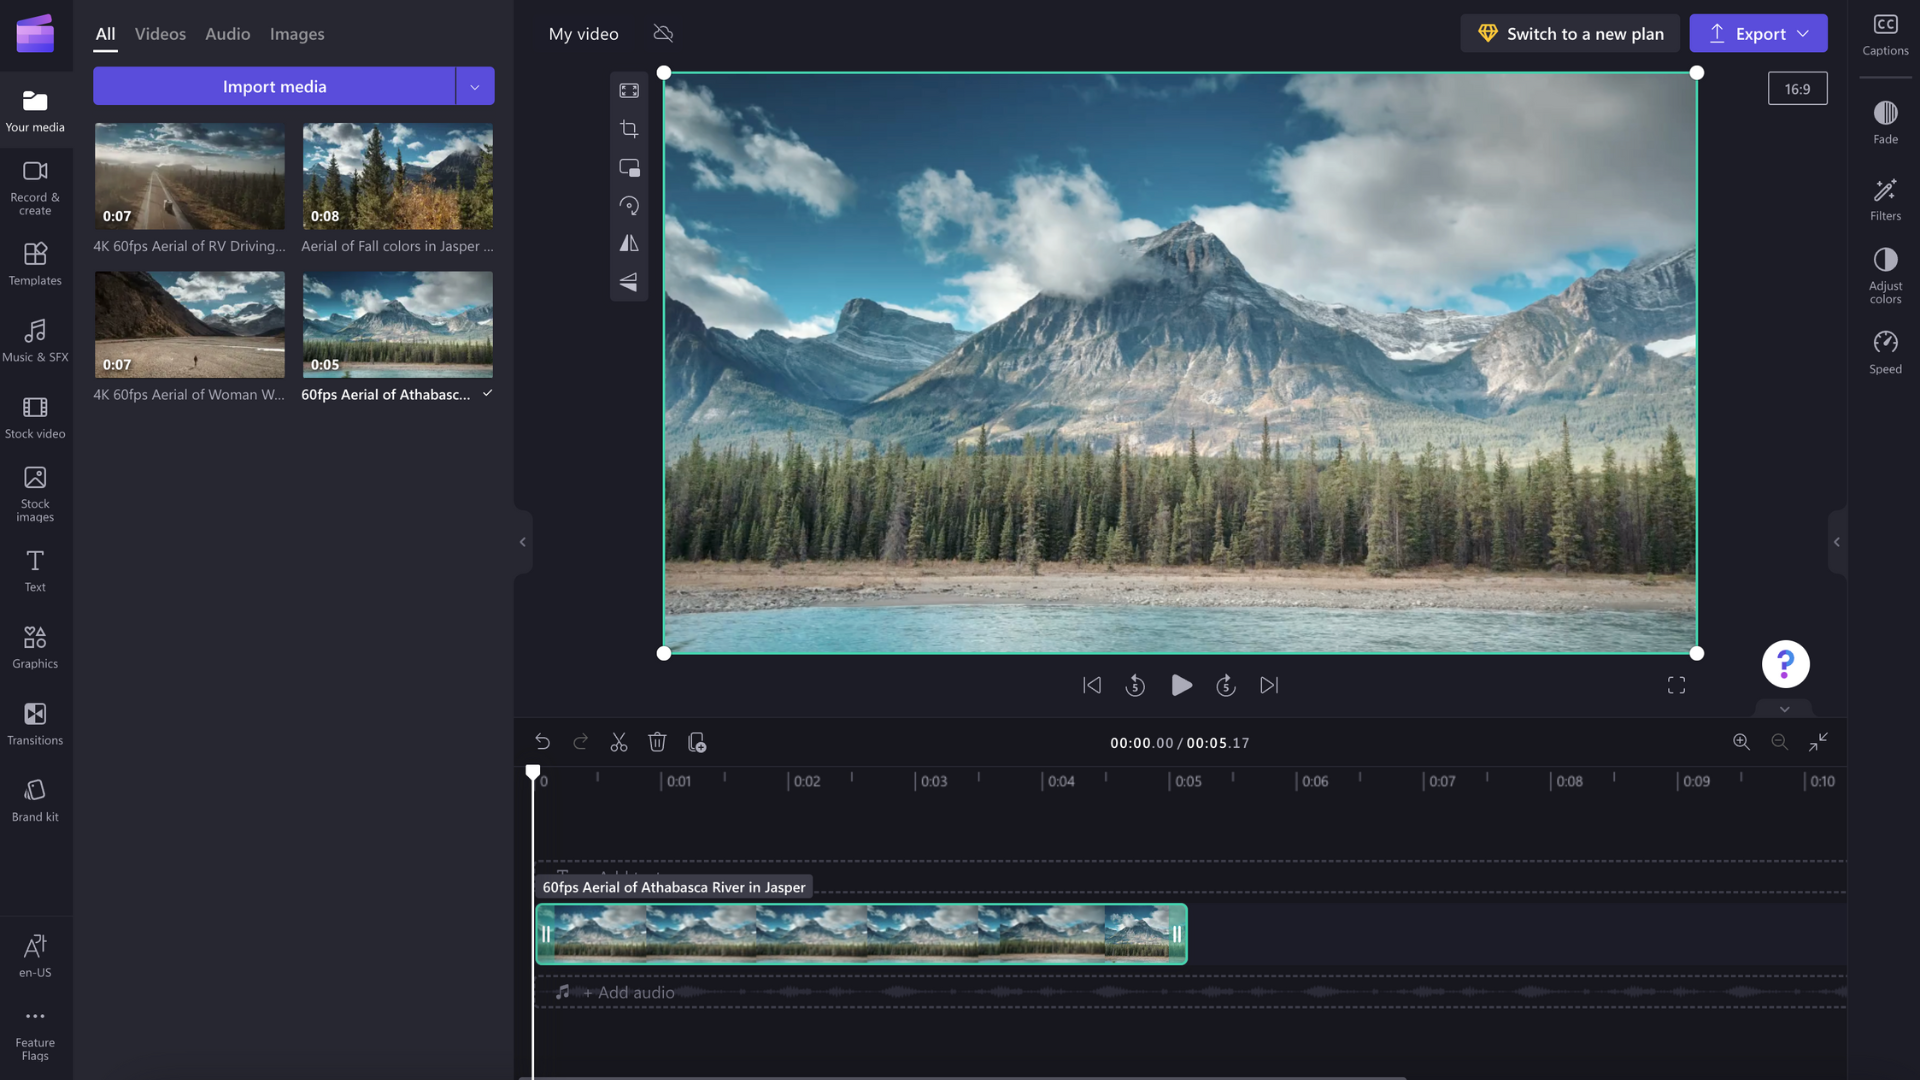Redo the last action
This screenshot has height=1080, width=1920.
(x=580, y=742)
